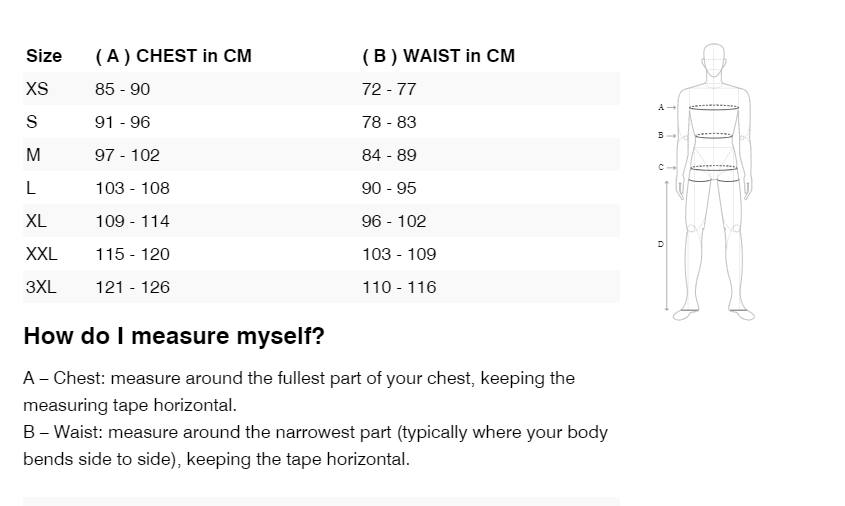Click the D inseam label on diagram
The width and height of the screenshot is (845, 506).
pos(660,244)
